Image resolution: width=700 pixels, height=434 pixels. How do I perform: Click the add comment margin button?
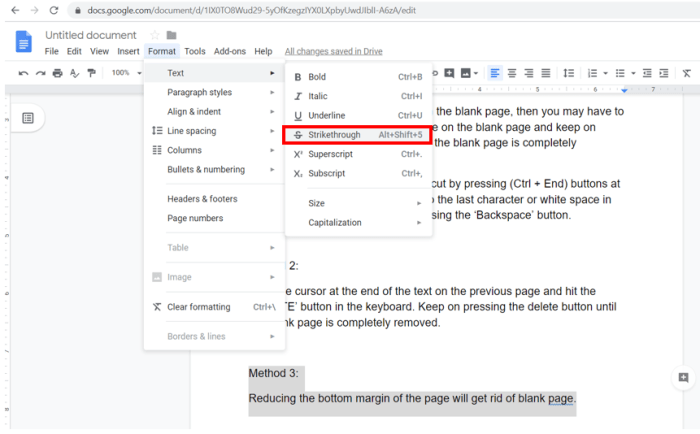pyautogui.click(x=683, y=378)
